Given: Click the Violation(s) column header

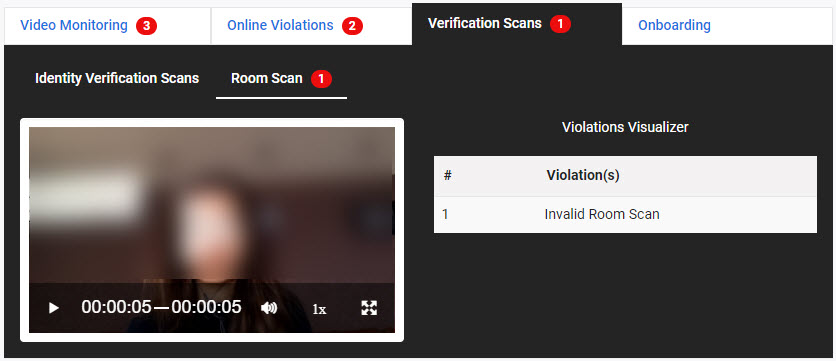Looking at the screenshot, I should [583, 175].
